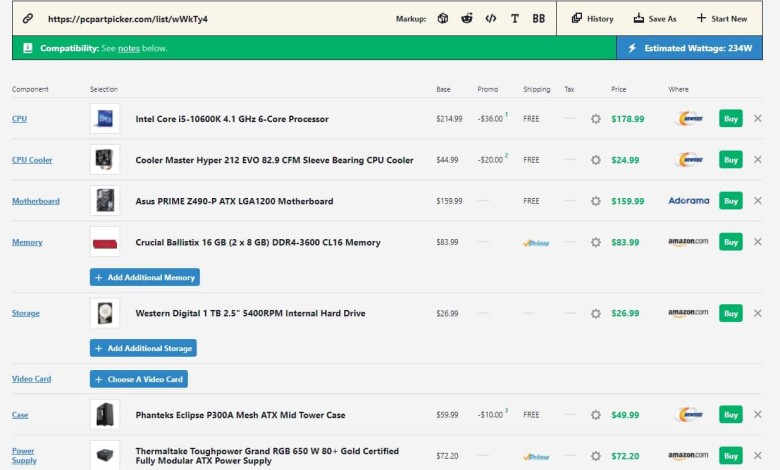Click Add Additional Storage button
The image size is (780, 470).
[143, 348]
